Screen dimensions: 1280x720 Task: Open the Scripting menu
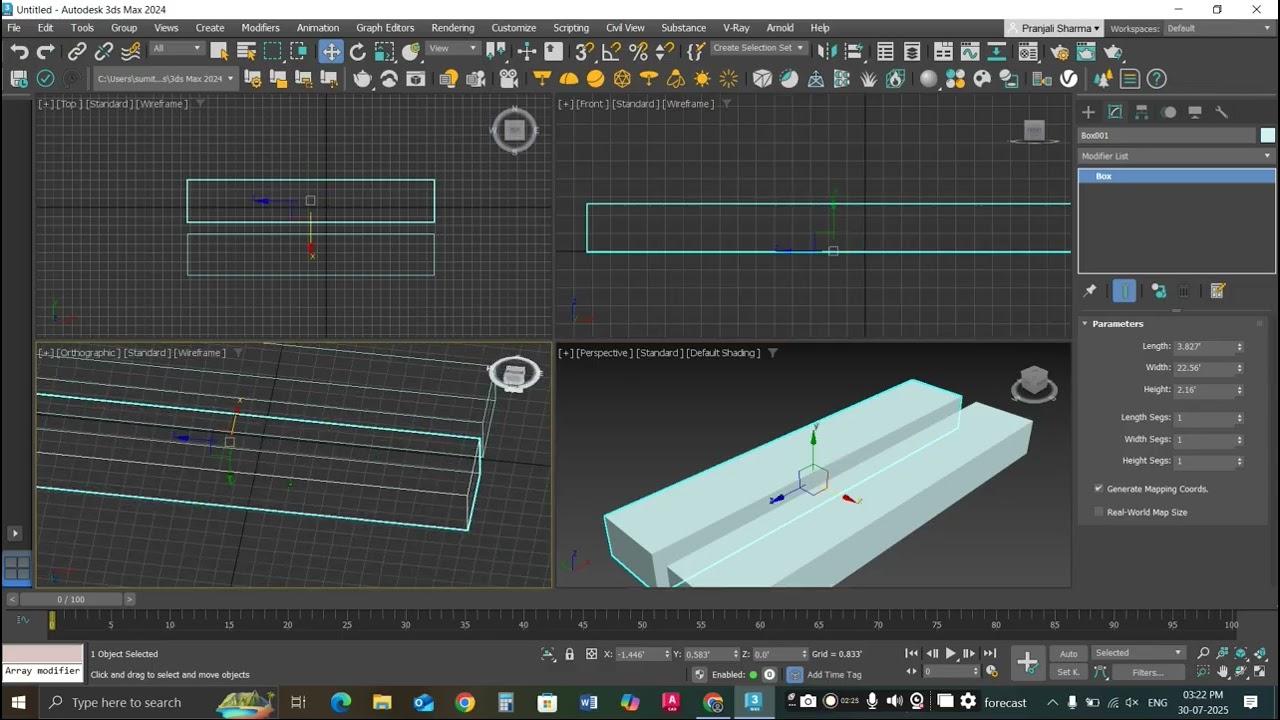(x=571, y=28)
